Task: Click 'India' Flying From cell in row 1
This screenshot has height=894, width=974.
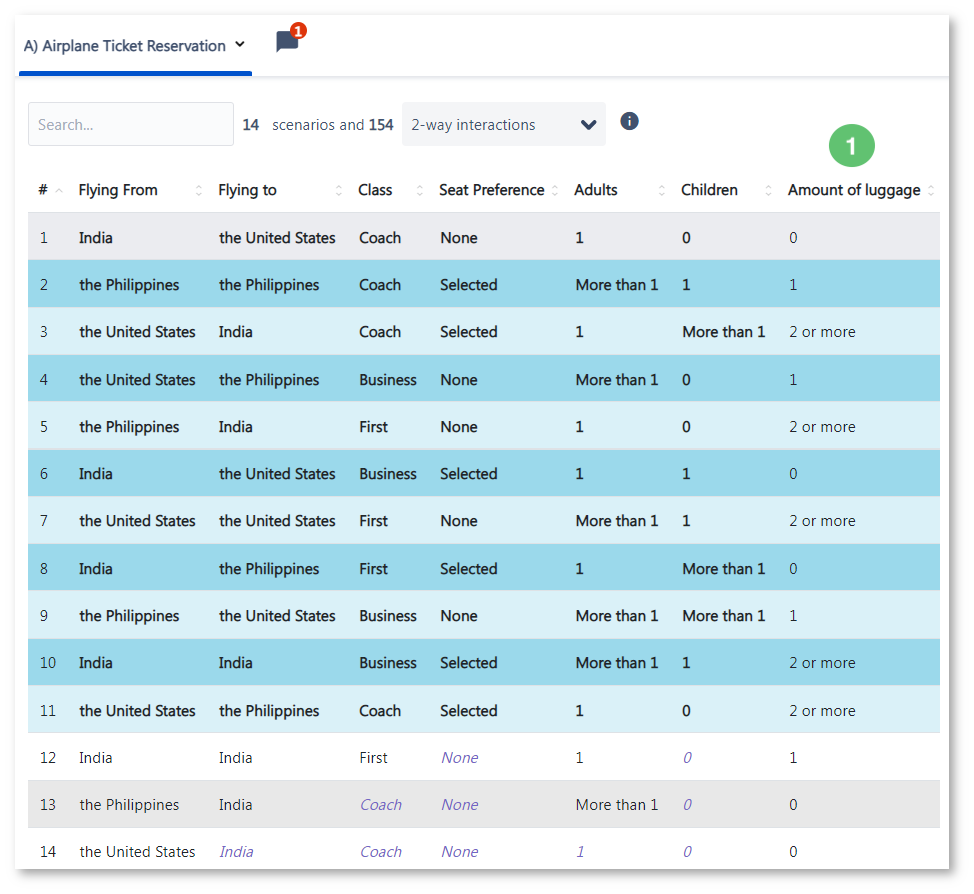Action: pyautogui.click(x=96, y=238)
